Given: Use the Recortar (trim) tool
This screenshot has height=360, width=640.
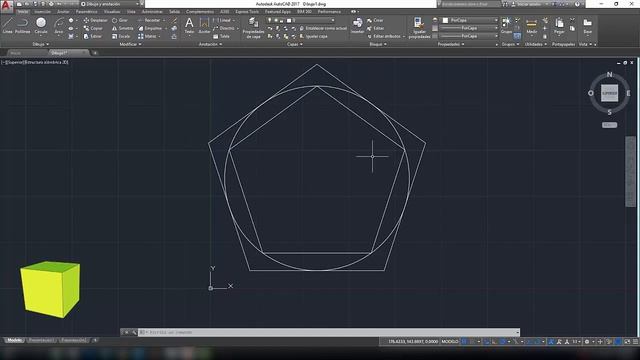Looking at the screenshot, I should pos(149,20).
